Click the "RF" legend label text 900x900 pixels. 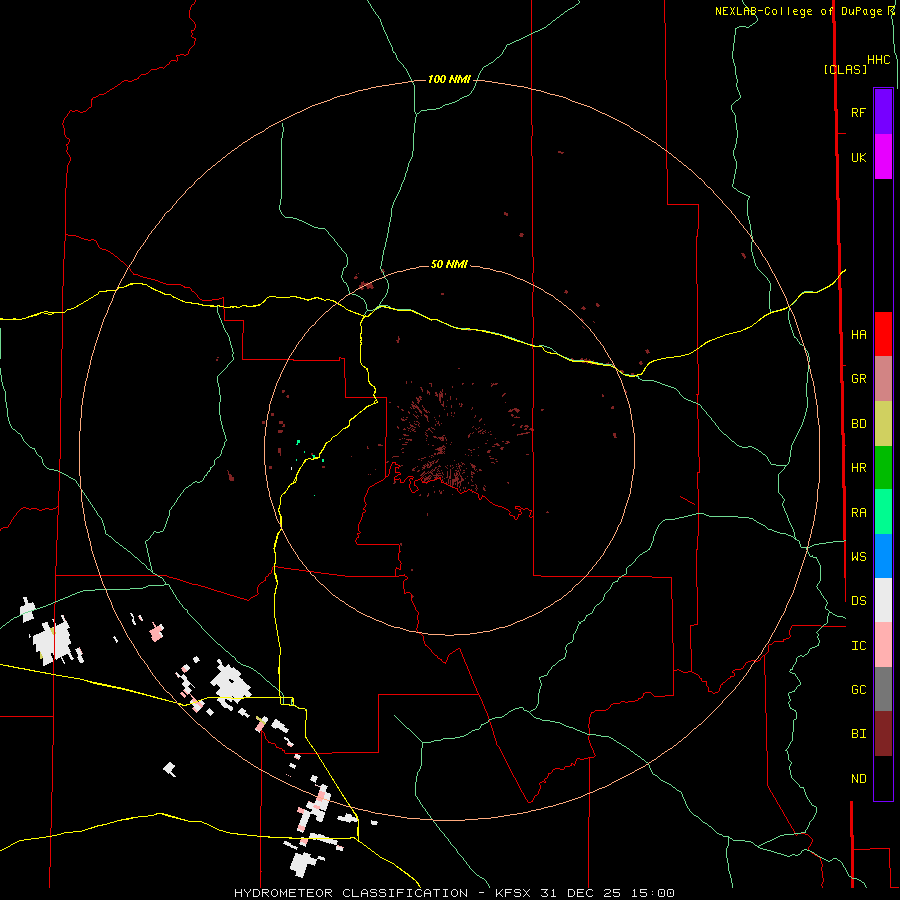pos(858,112)
